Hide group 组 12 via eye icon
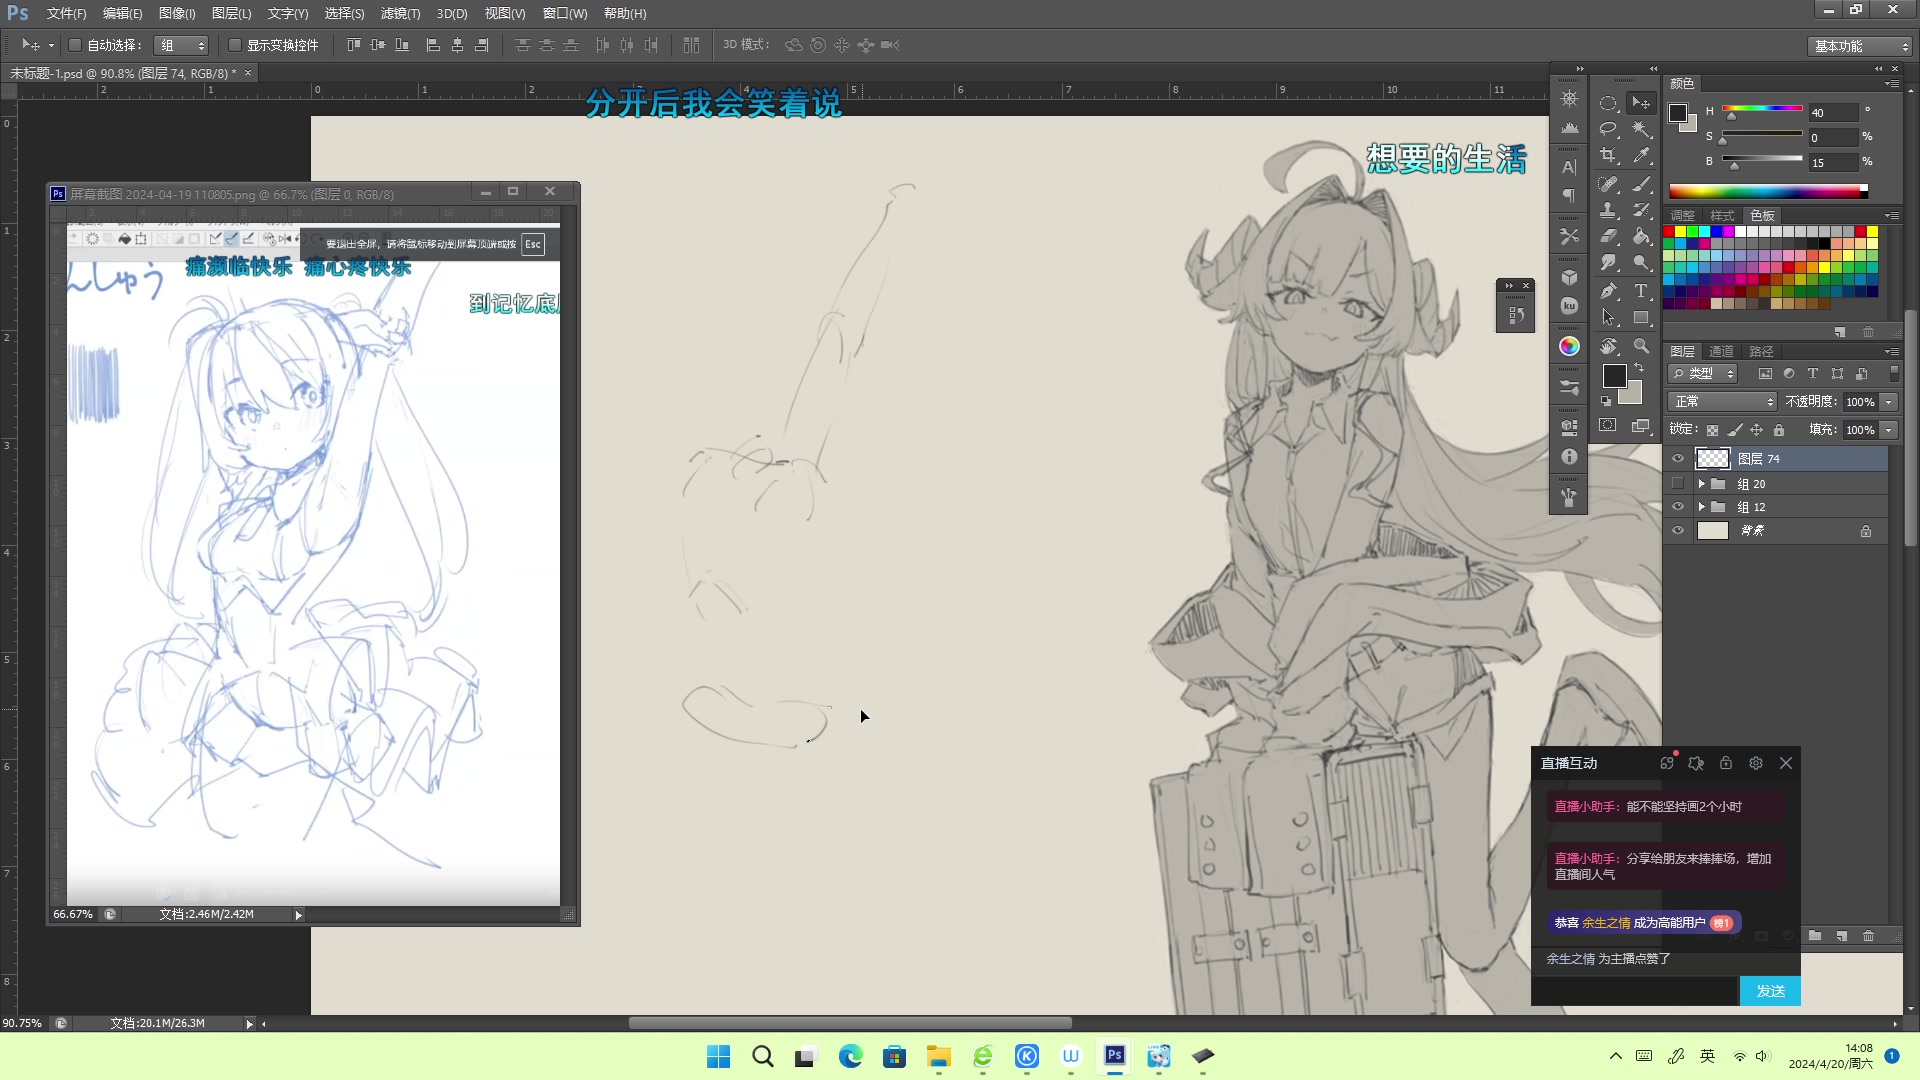The image size is (1920, 1080). [1678, 507]
